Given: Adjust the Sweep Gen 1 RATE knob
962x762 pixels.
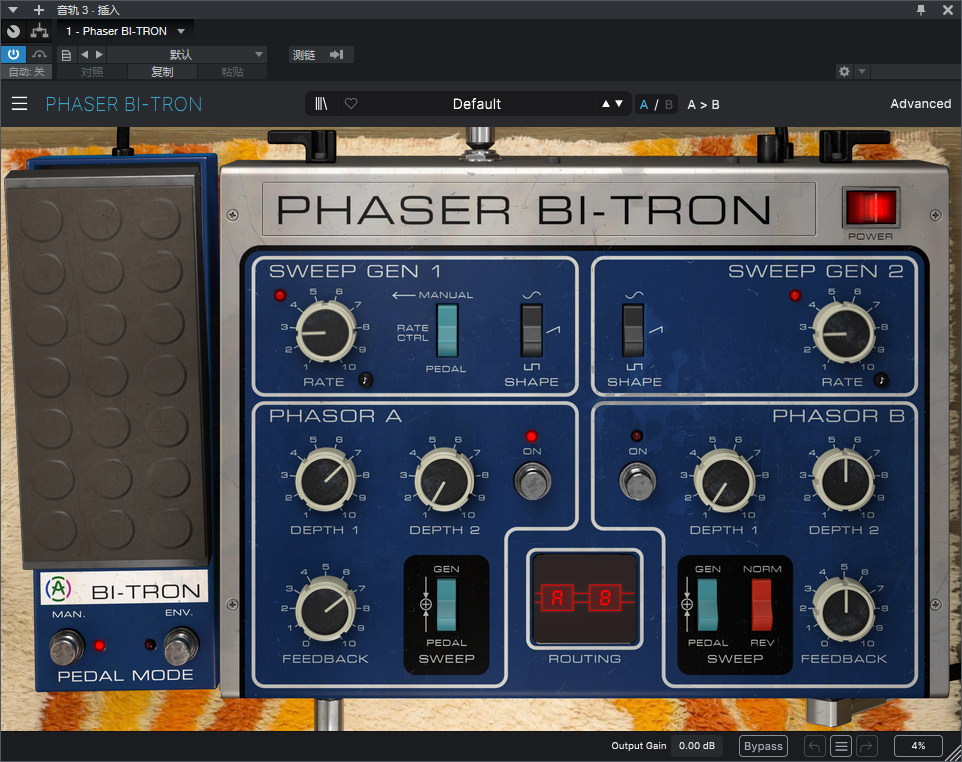Looking at the screenshot, I should tap(326, 332).
